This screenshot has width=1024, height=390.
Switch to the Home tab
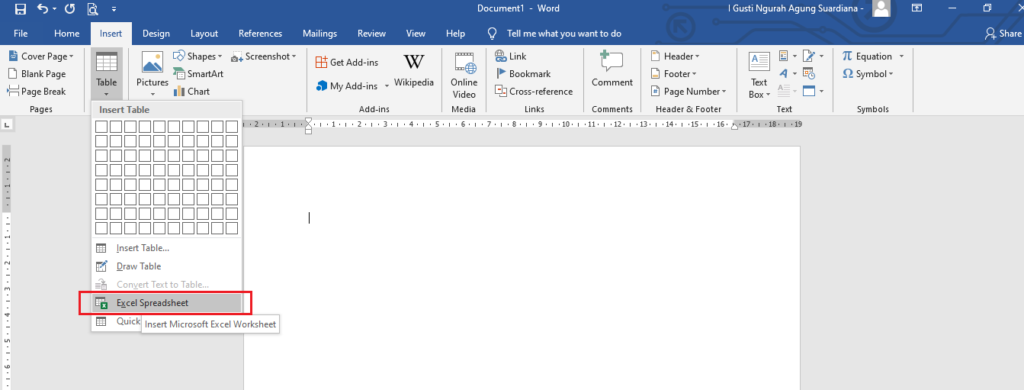(67, 33)
